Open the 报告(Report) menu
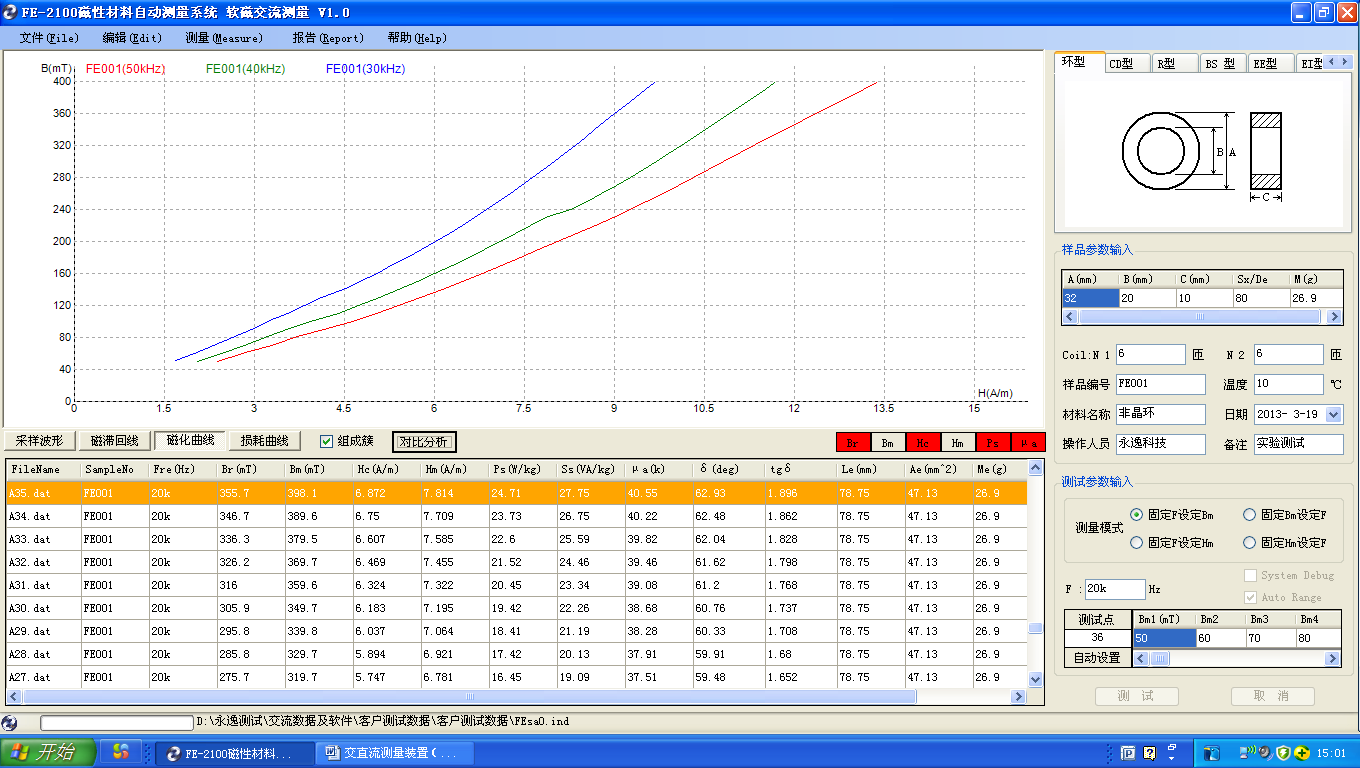Screen dimensions: 1360x768 pyautogui.click(x=328, y=38)
